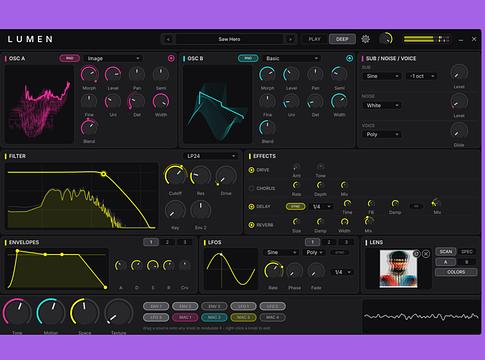Toggle the OSC A pink pill button
The height and width of the screenshot is (360, 485).
click(70, 58)
